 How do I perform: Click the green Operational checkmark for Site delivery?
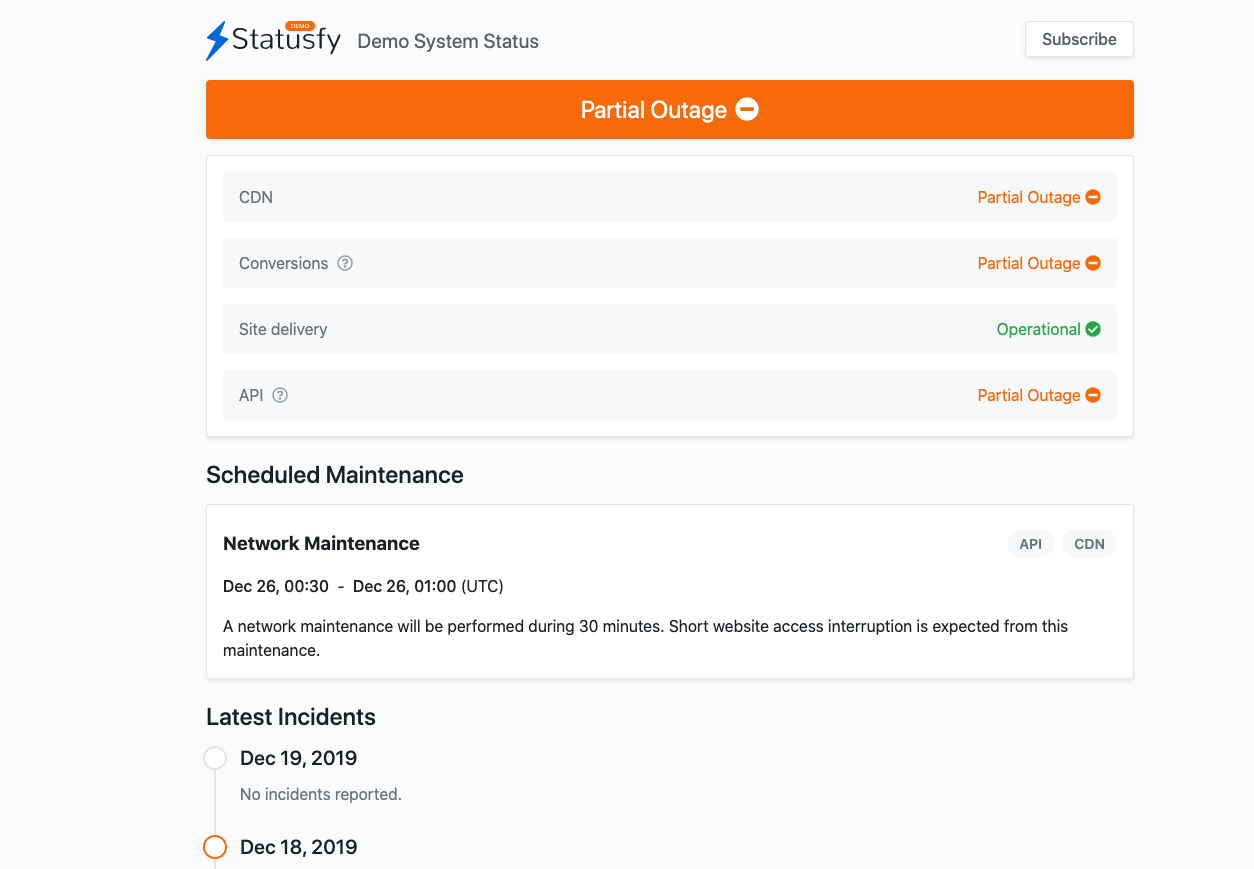[1092, 329]
